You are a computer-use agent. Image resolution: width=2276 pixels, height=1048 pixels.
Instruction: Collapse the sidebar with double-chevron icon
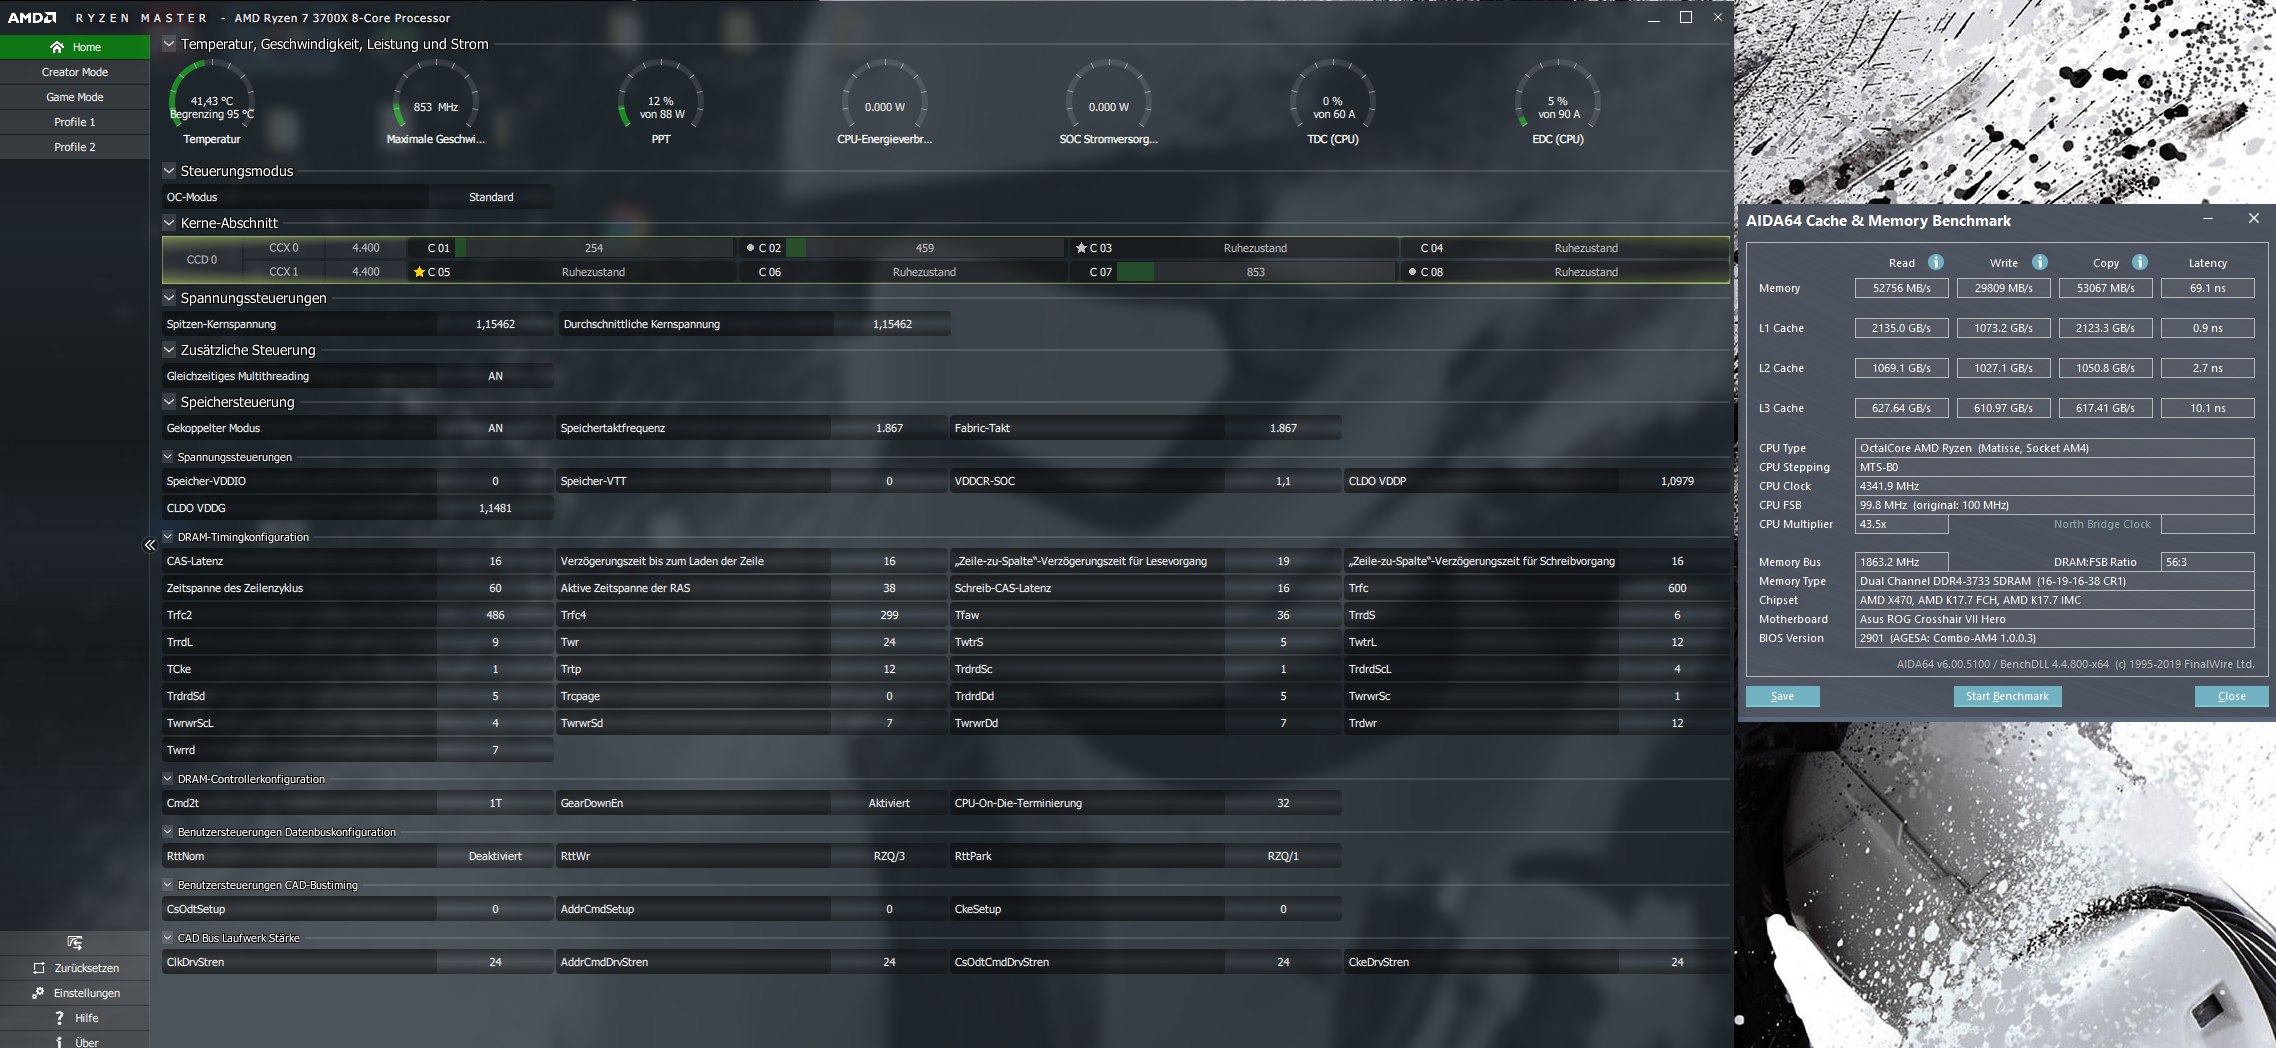150,545
